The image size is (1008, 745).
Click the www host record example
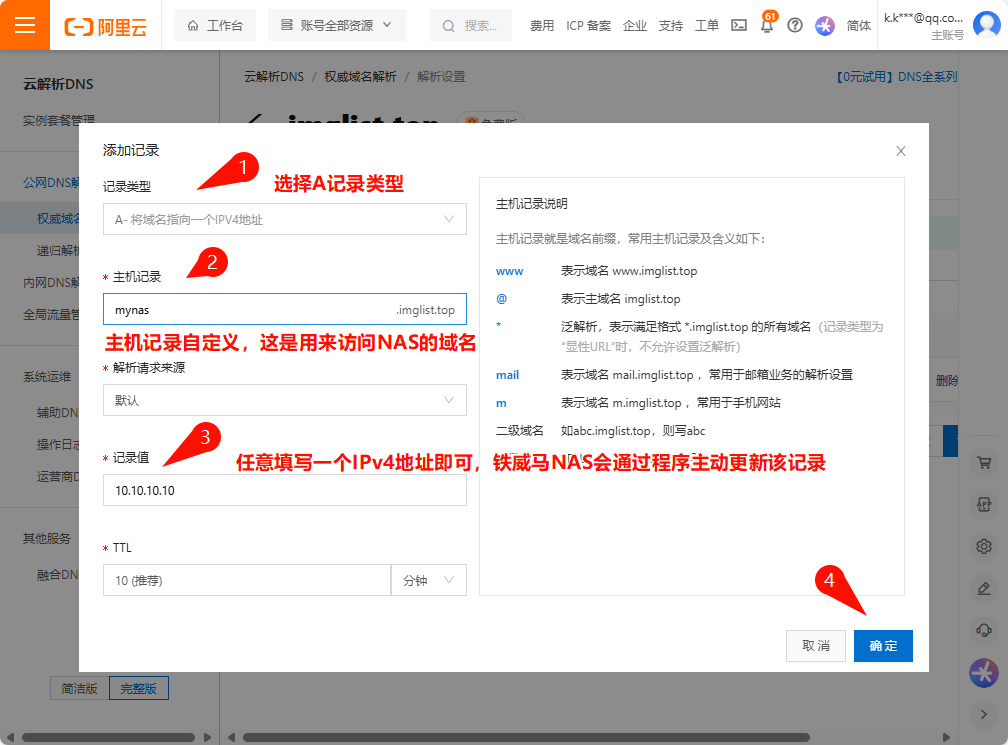pos(510,271)
